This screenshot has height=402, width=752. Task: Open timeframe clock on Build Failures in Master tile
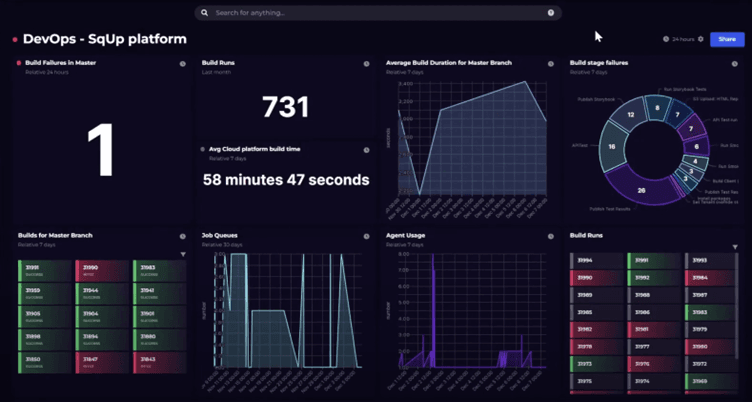click(183, 64)
